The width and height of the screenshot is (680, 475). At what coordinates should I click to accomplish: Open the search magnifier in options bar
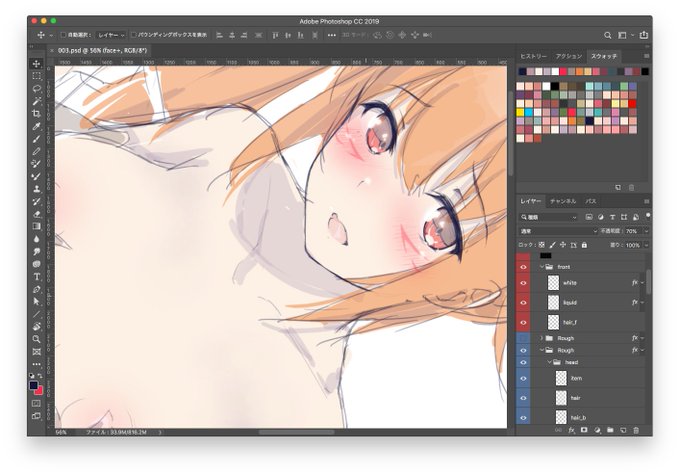(608, 35)
